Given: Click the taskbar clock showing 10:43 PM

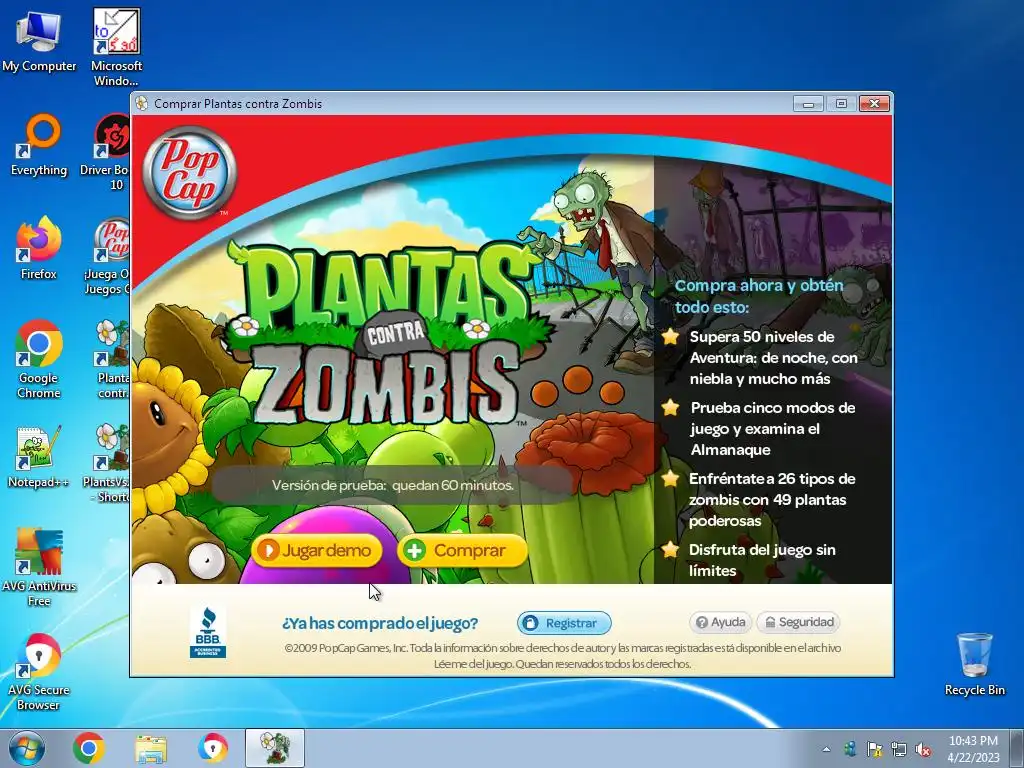Looking at the screenshot, I should [973, 749].
